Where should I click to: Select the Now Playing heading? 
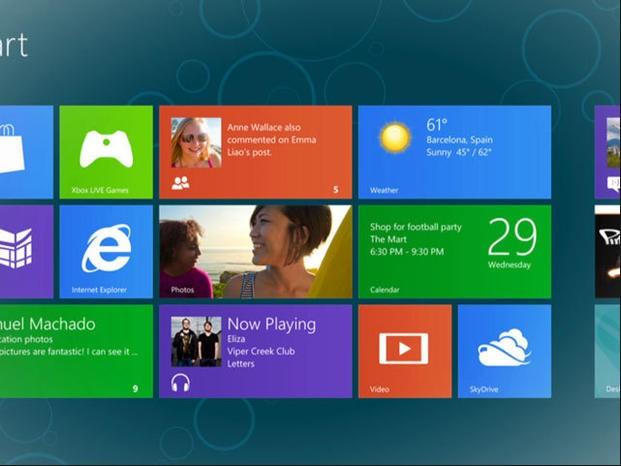272,324
